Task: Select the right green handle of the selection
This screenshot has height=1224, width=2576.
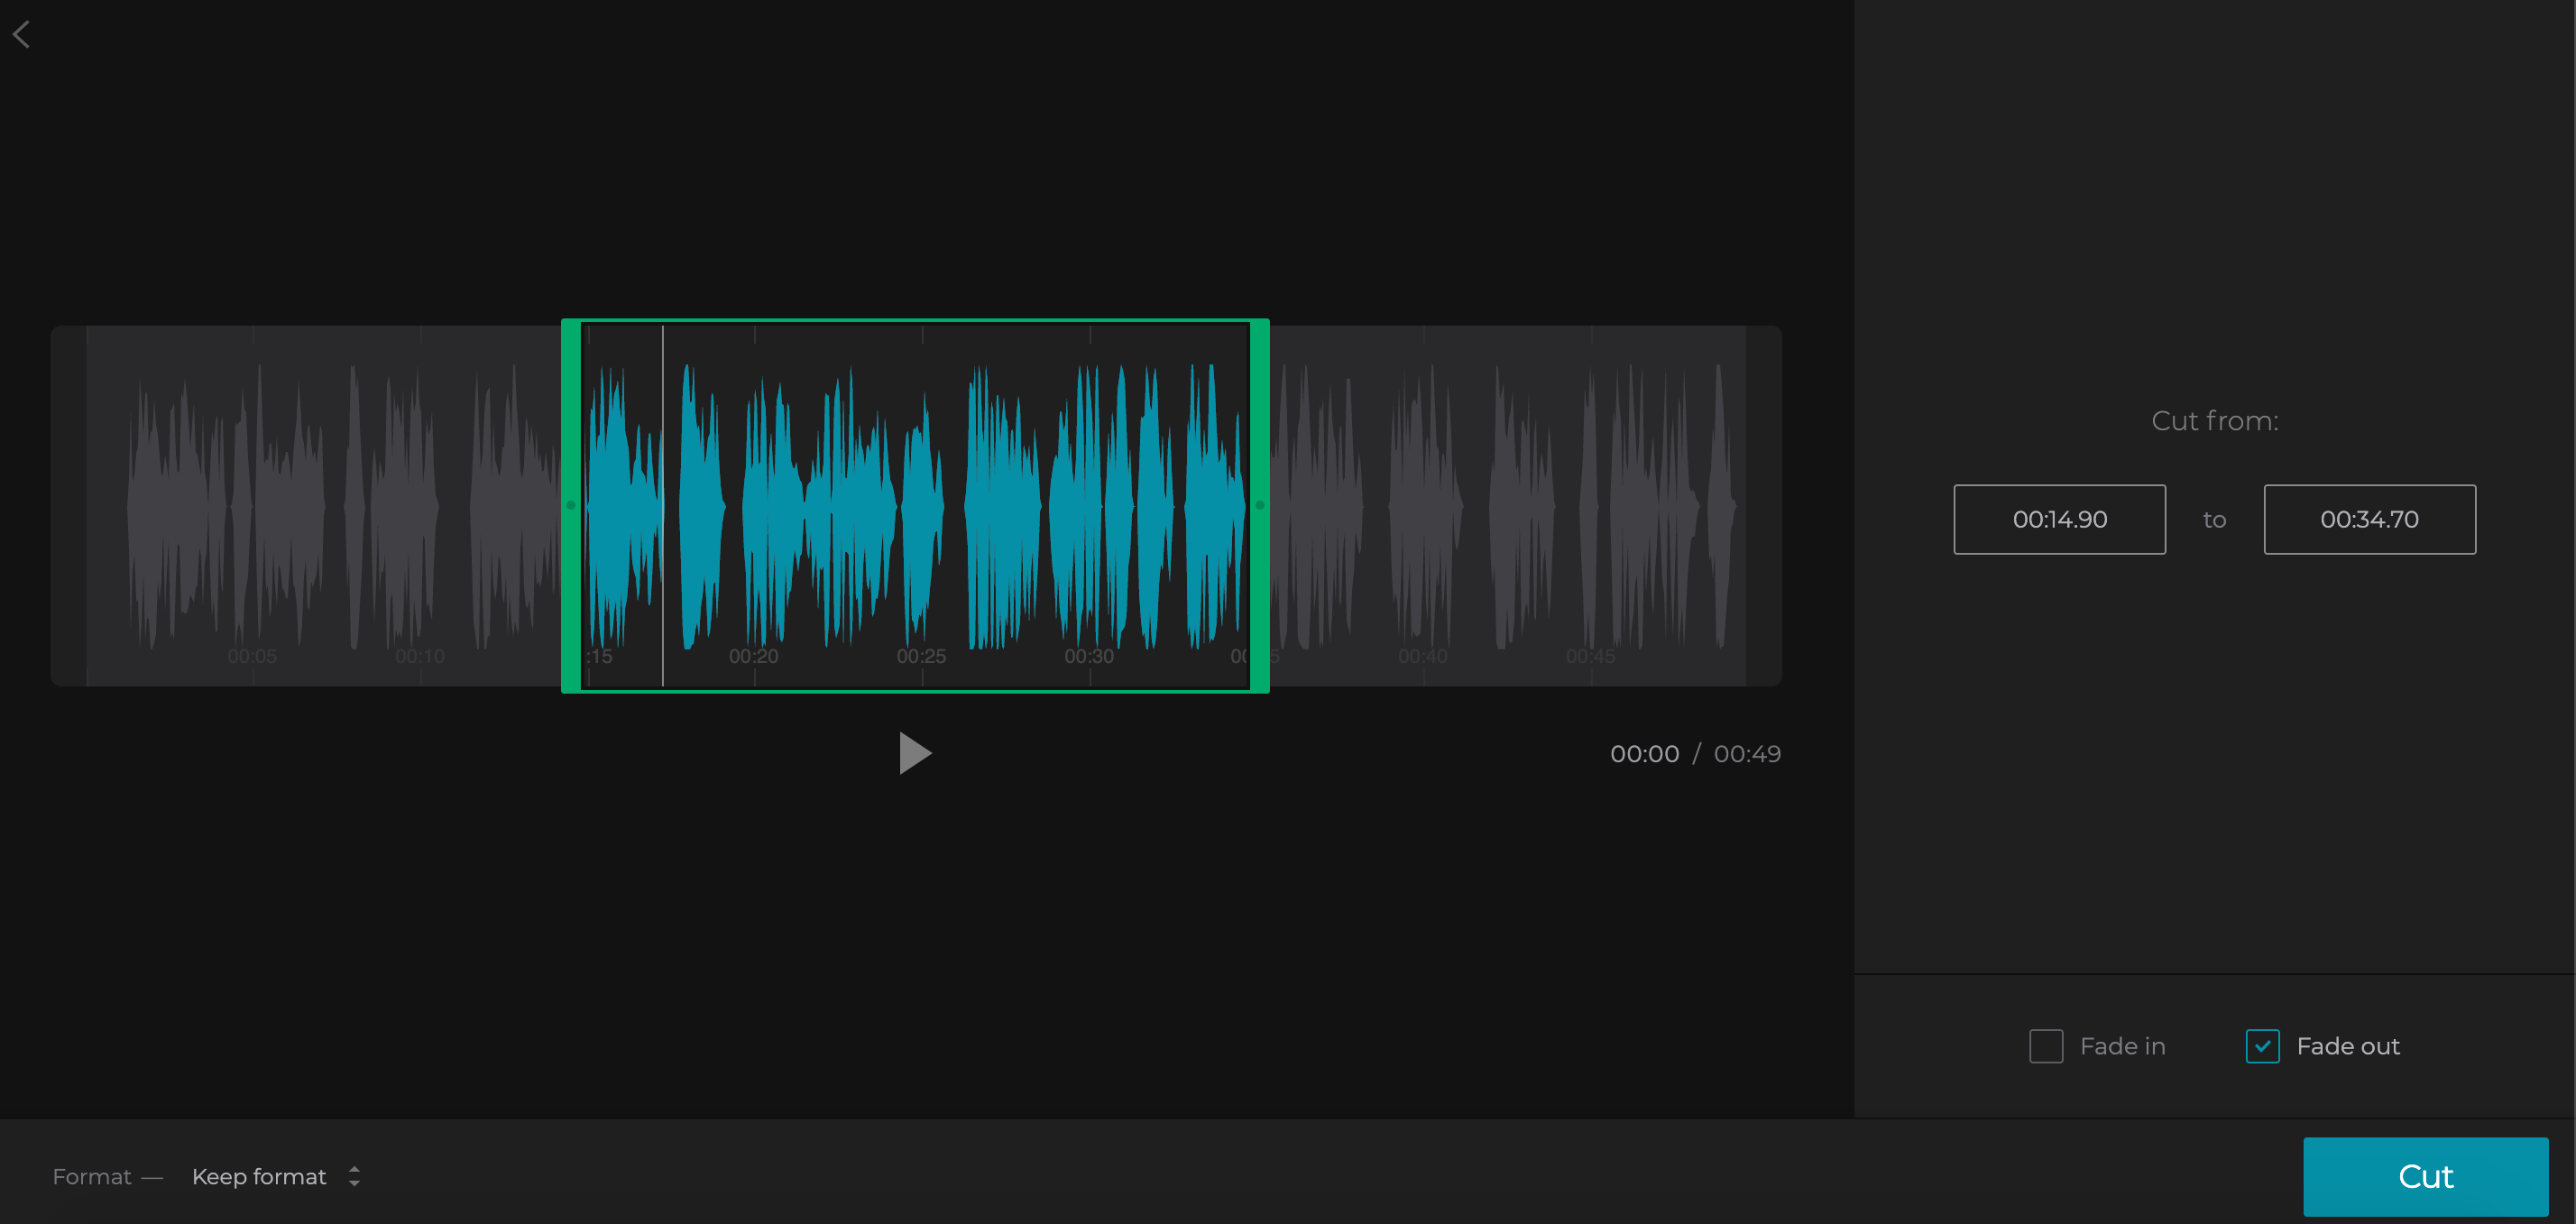Action: pos(1260,505)
